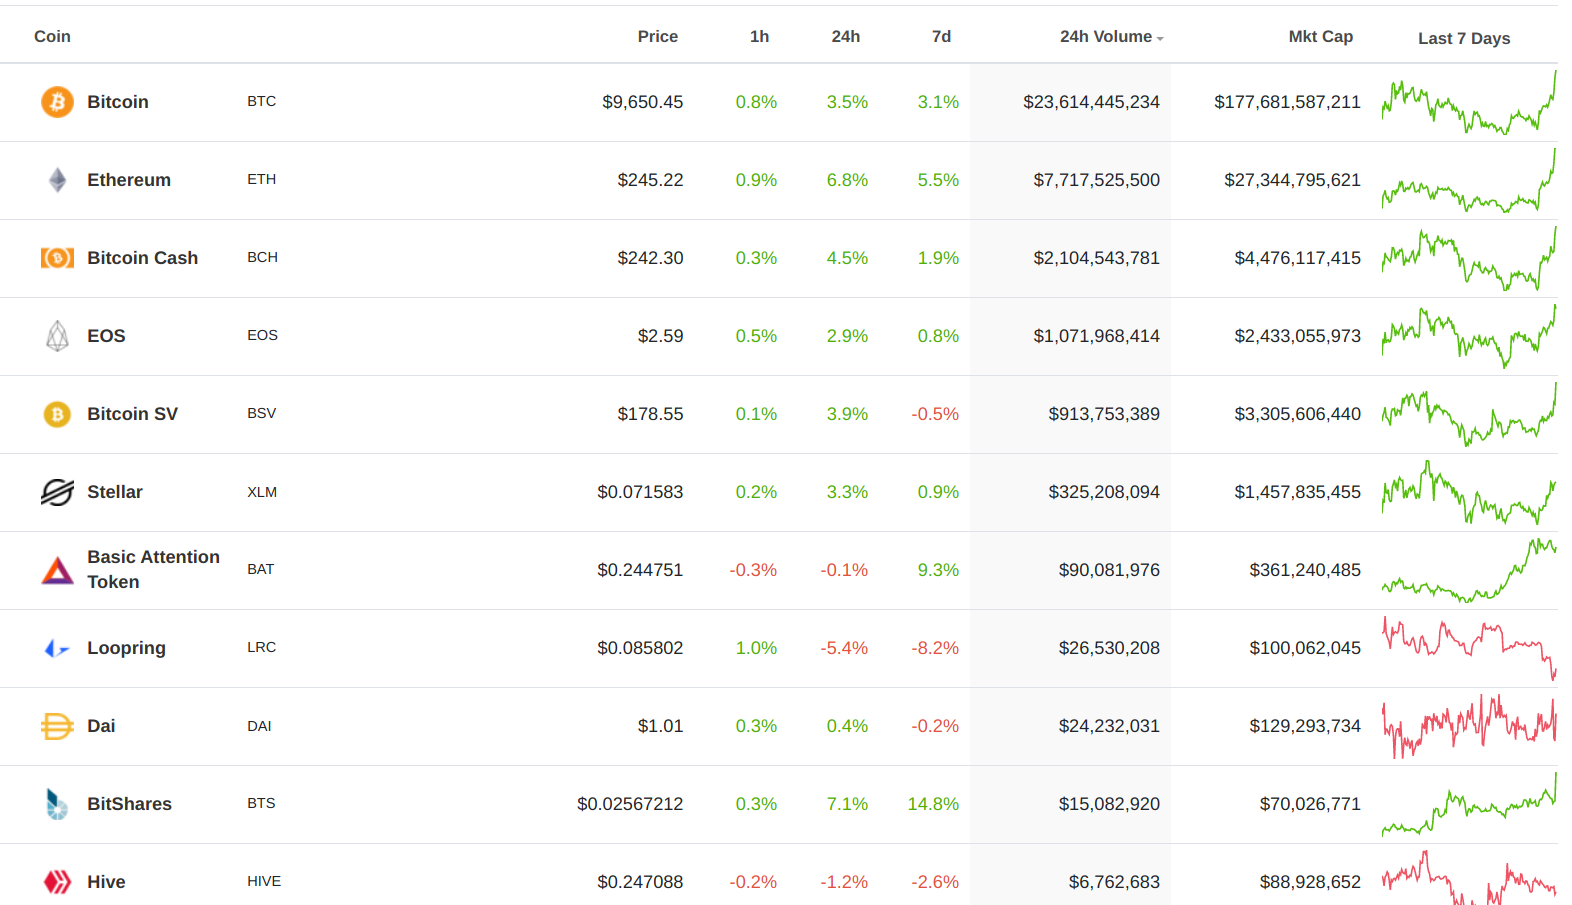Open the Ethereum coin name link
Viewport: 1572px width, 905px height.
129,180
